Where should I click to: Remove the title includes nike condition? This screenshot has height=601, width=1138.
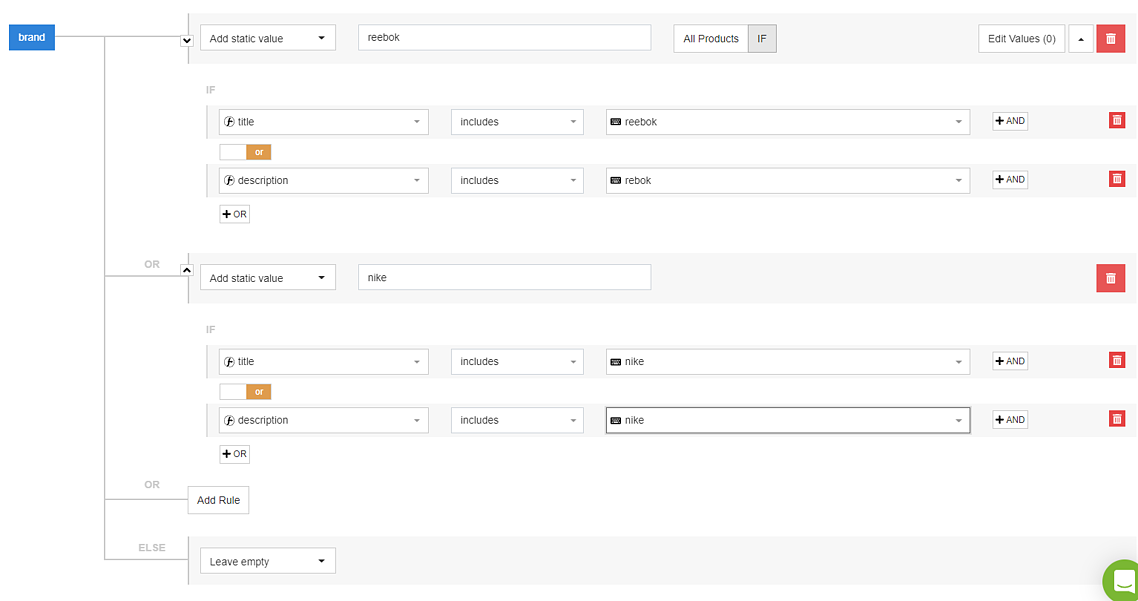click(x=1117, y=361)
